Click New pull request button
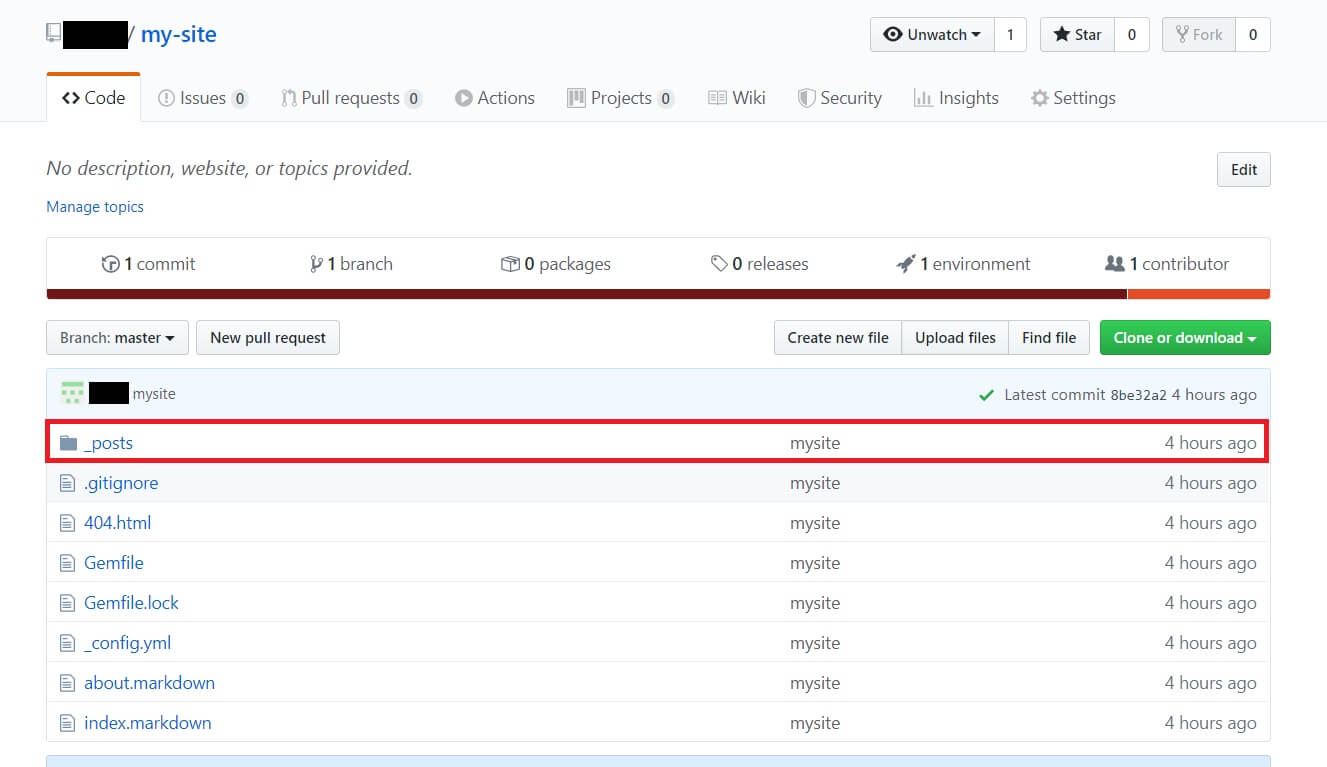This screenshot has height=767, width=1327. [x=268, y=338]
